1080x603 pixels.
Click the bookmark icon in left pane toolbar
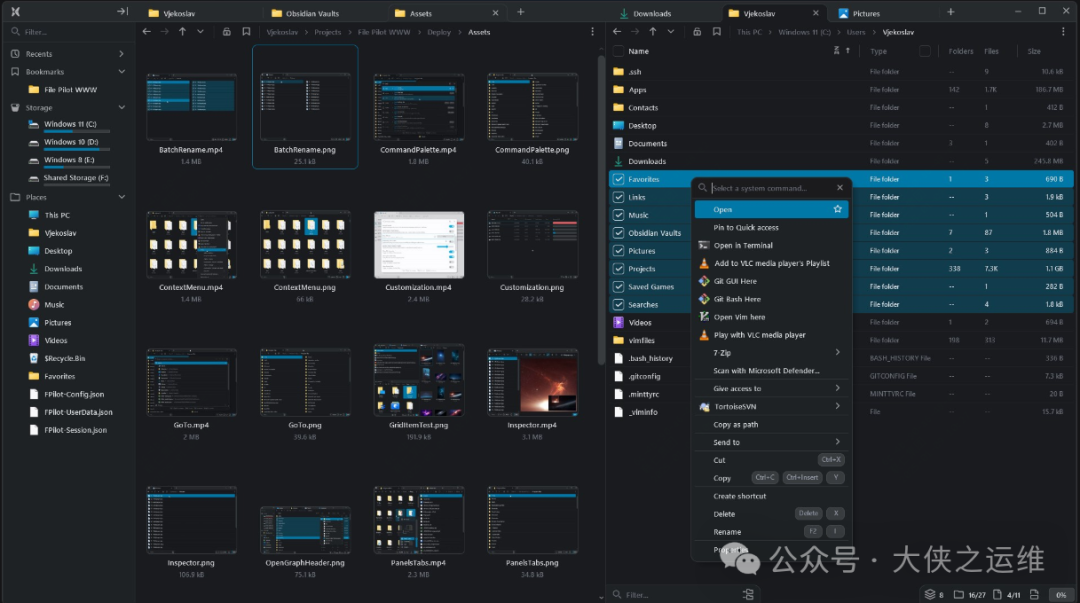click(x=246, y=32)
